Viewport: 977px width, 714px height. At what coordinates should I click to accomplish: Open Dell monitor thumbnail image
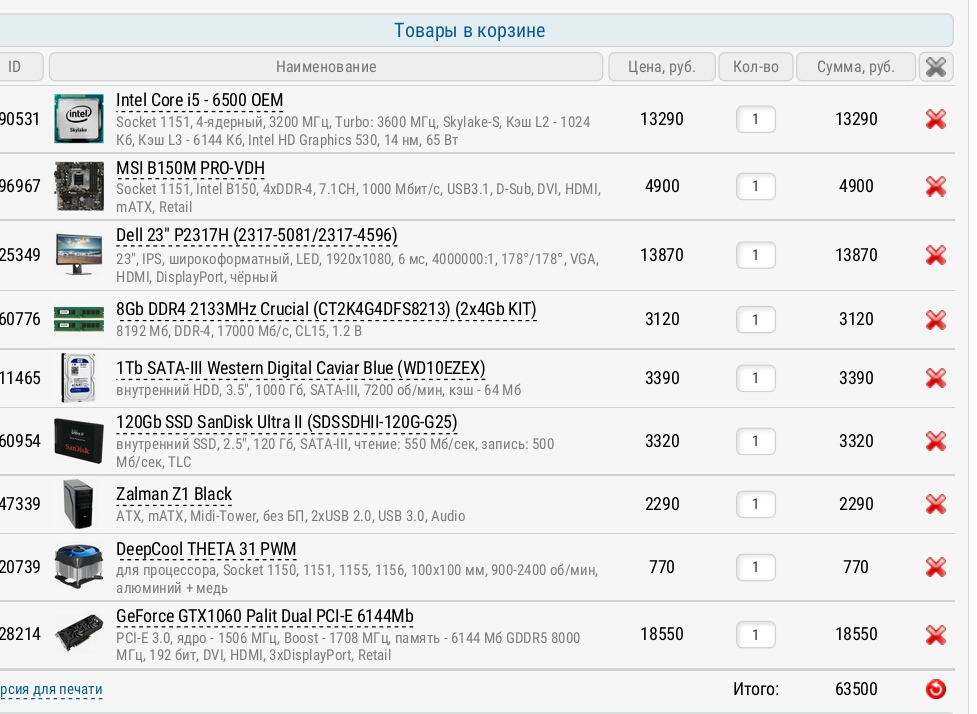coord(79,255)
